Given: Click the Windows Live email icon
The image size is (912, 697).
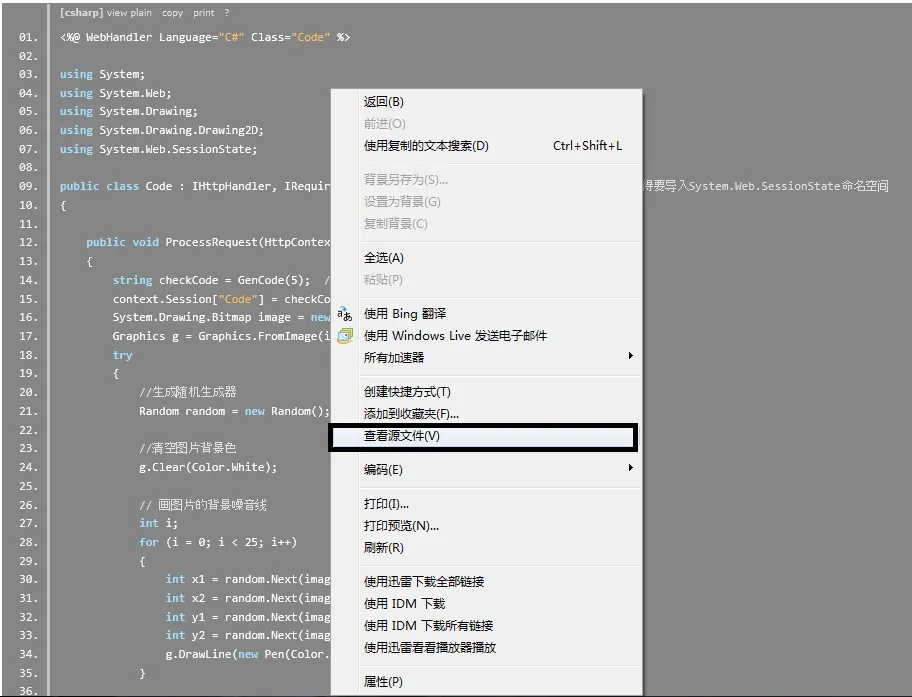Looking at the screenshot, I should [345, 336].
